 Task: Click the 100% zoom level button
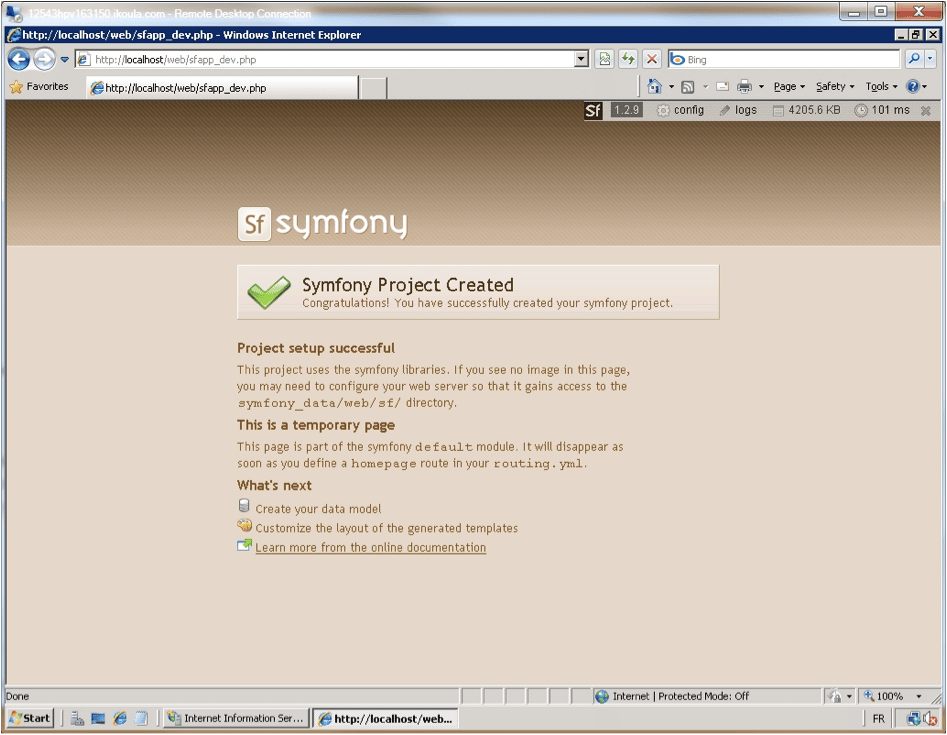(x=884, y=696)
